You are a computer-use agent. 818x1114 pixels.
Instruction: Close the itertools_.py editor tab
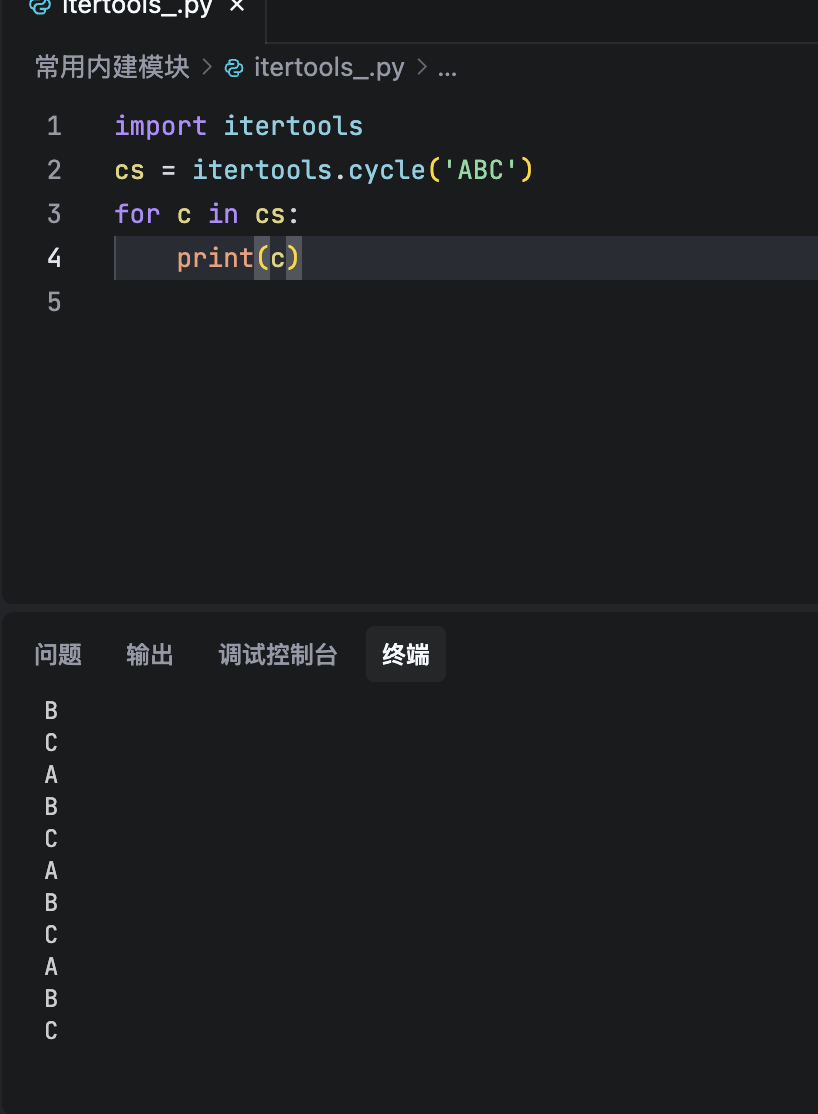[236, 6]
